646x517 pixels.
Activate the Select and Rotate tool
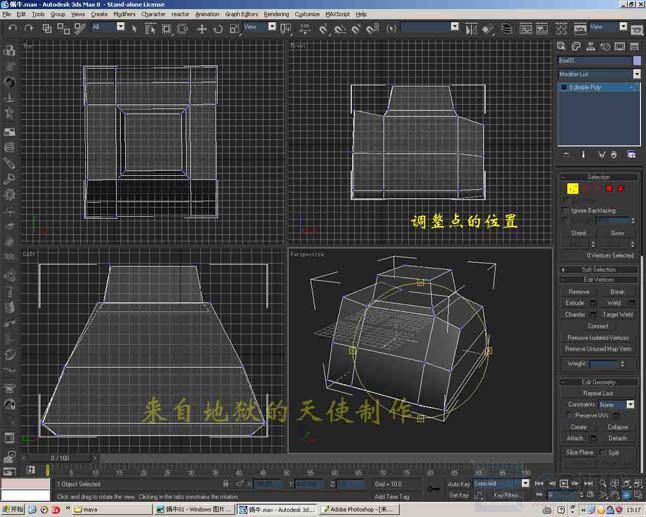pyautogui.click(x=218, y=29)
